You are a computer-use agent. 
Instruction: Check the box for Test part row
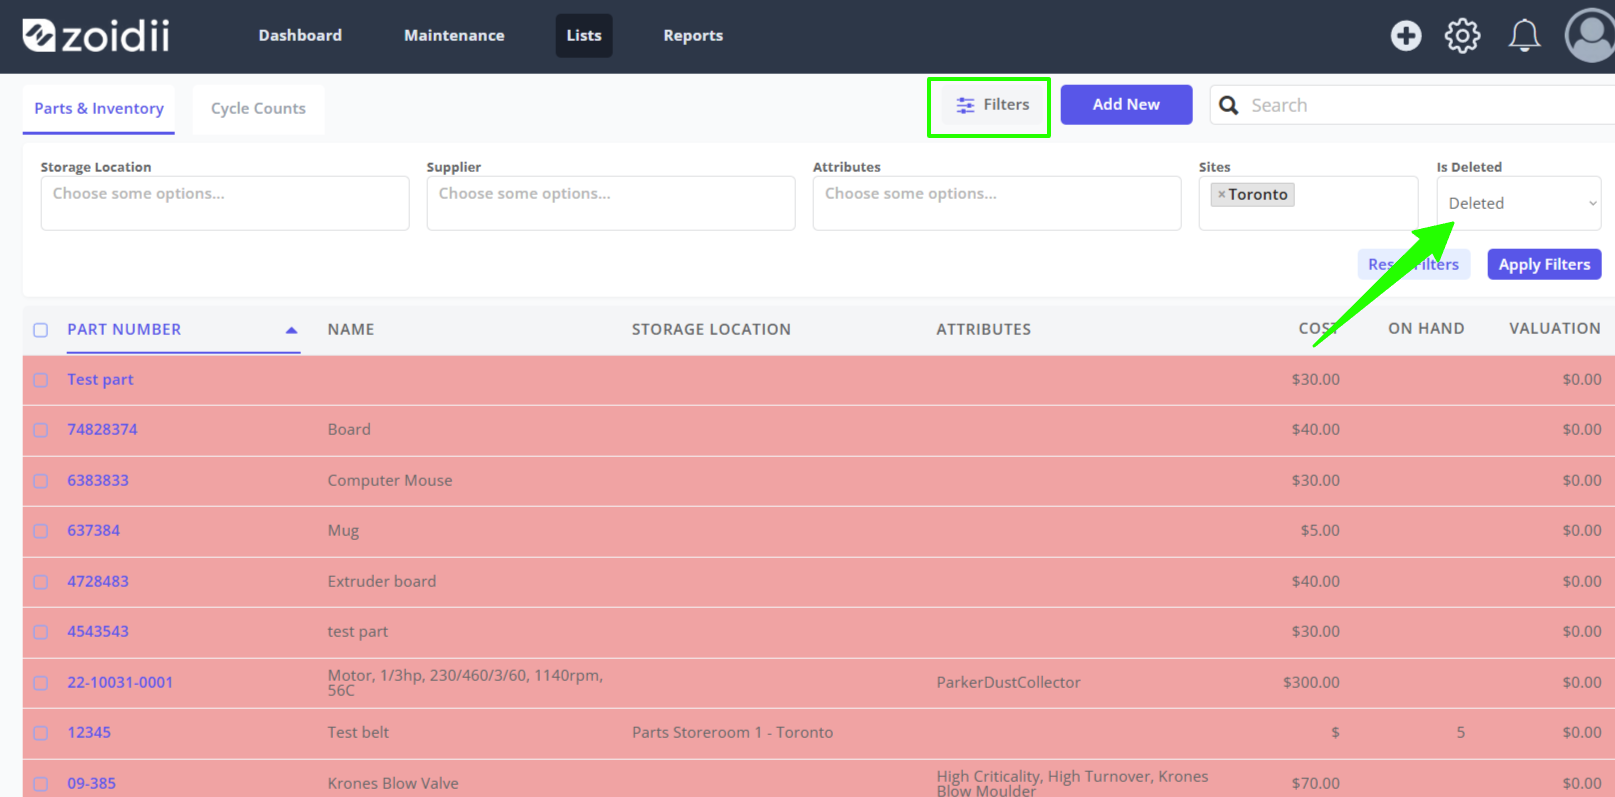pyautogui.click(x=41, y=380)
